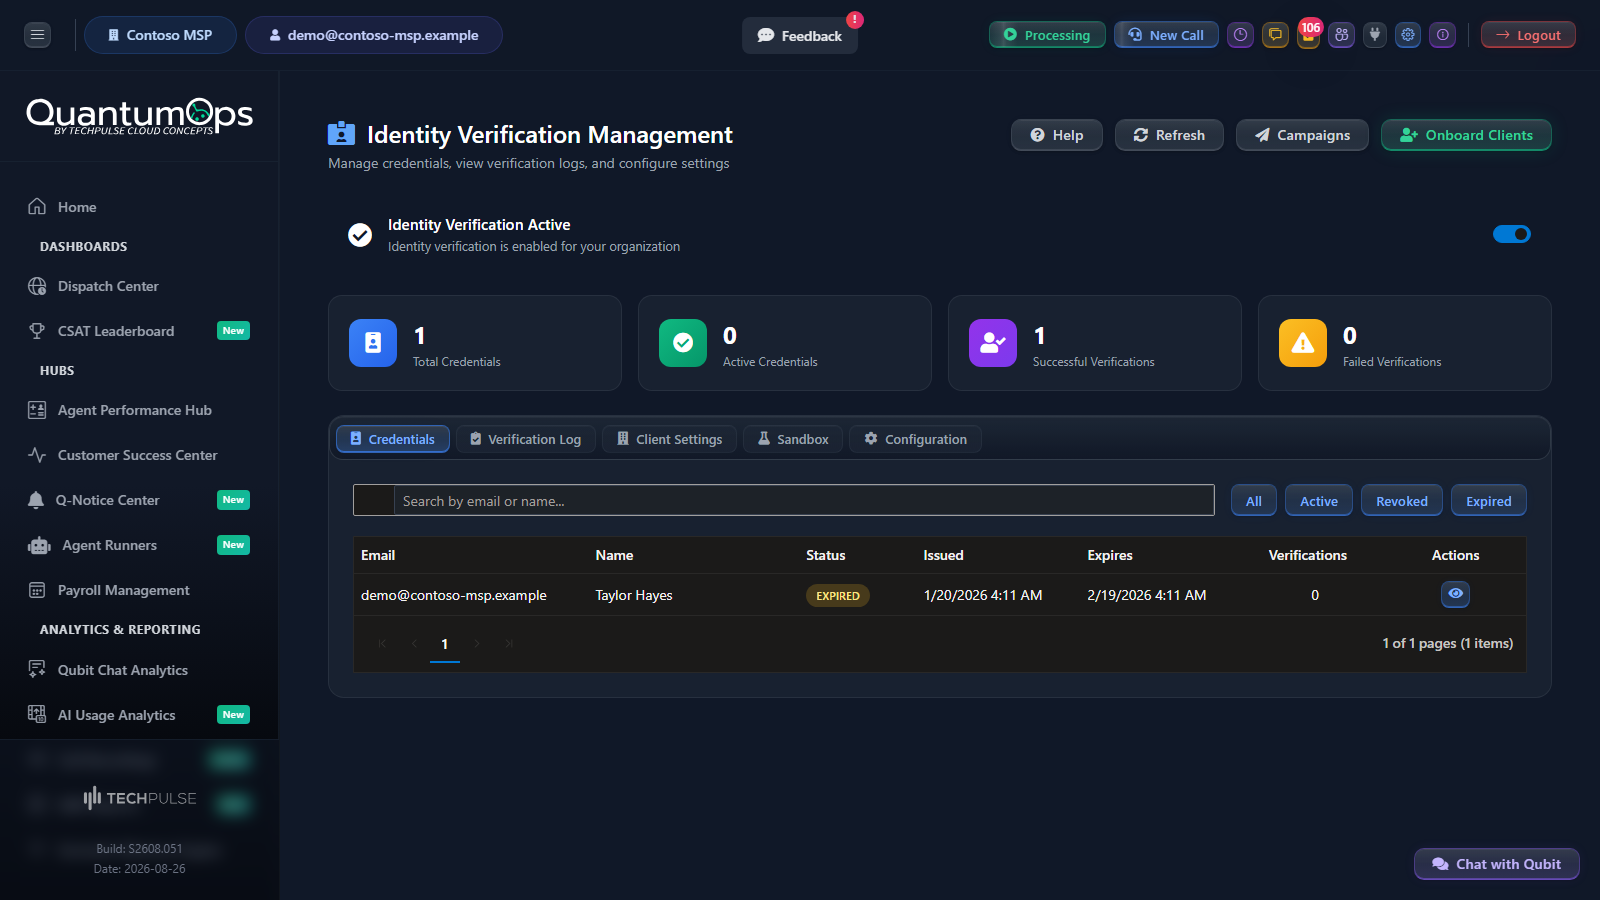
Task: Filter credentials by All
Action: [1254, 501]
